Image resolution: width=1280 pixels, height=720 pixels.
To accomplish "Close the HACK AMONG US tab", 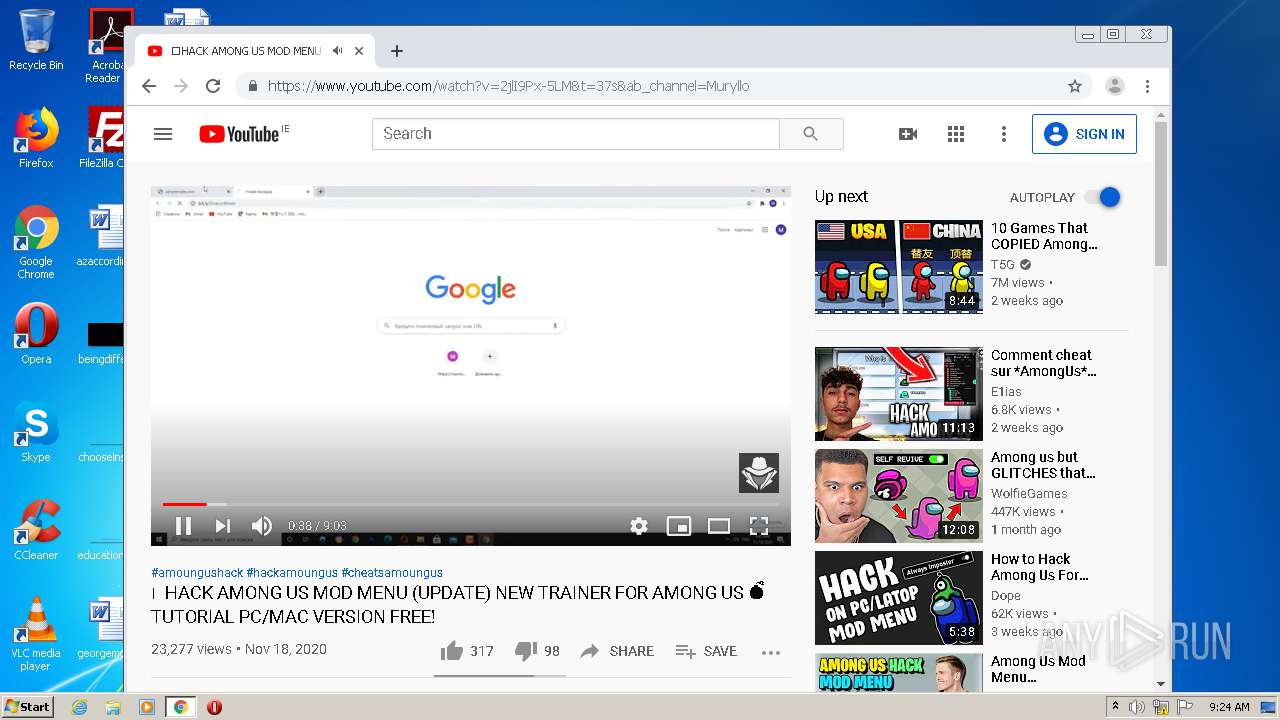I will (359, 51).
